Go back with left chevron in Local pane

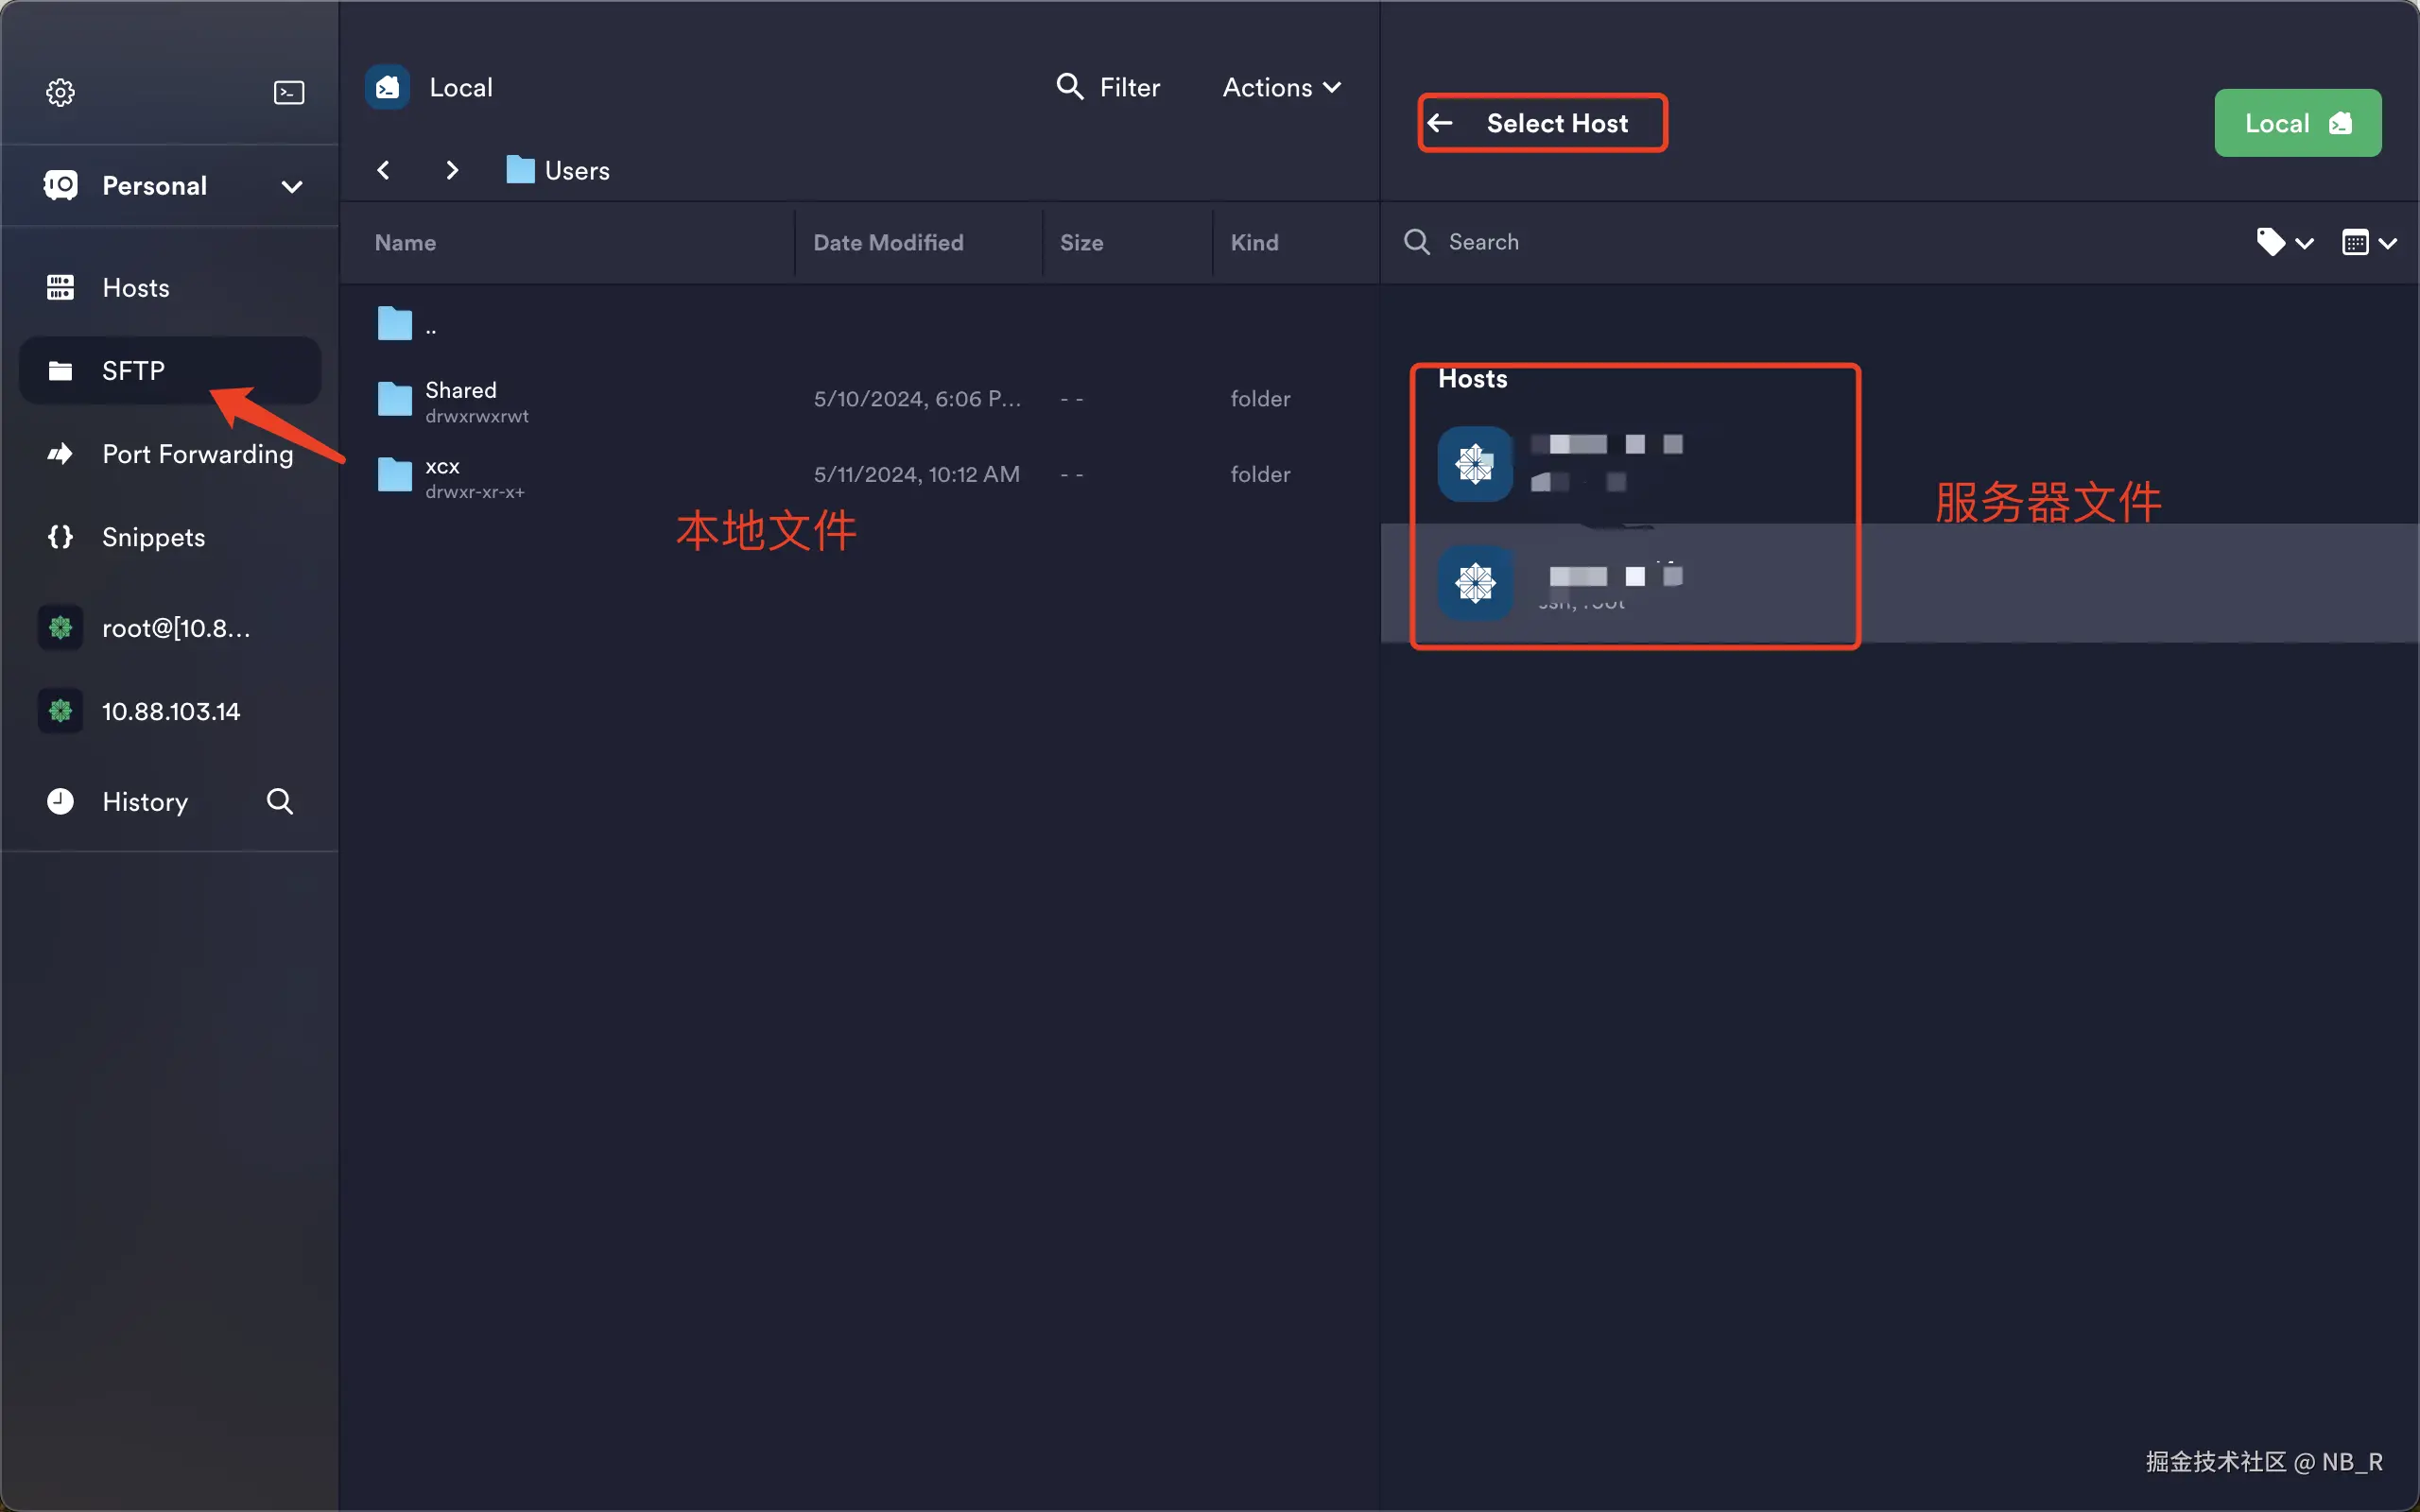point(384,170)
